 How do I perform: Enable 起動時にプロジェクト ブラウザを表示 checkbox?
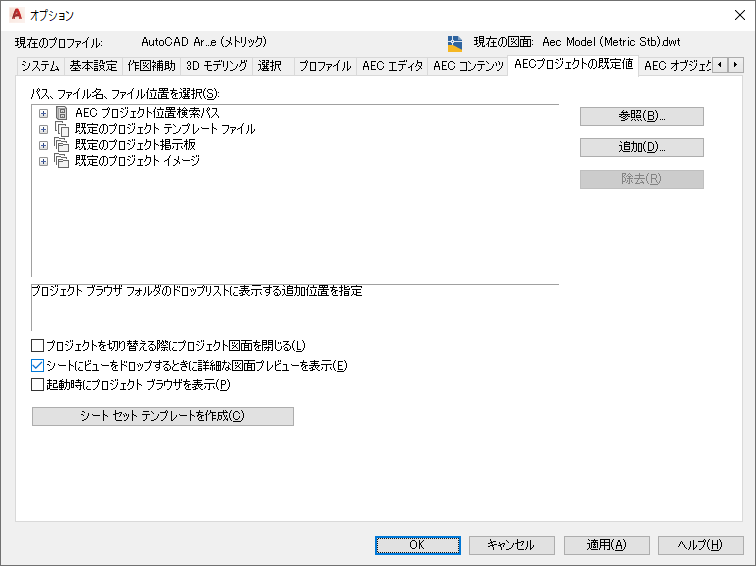pos(37,385)
